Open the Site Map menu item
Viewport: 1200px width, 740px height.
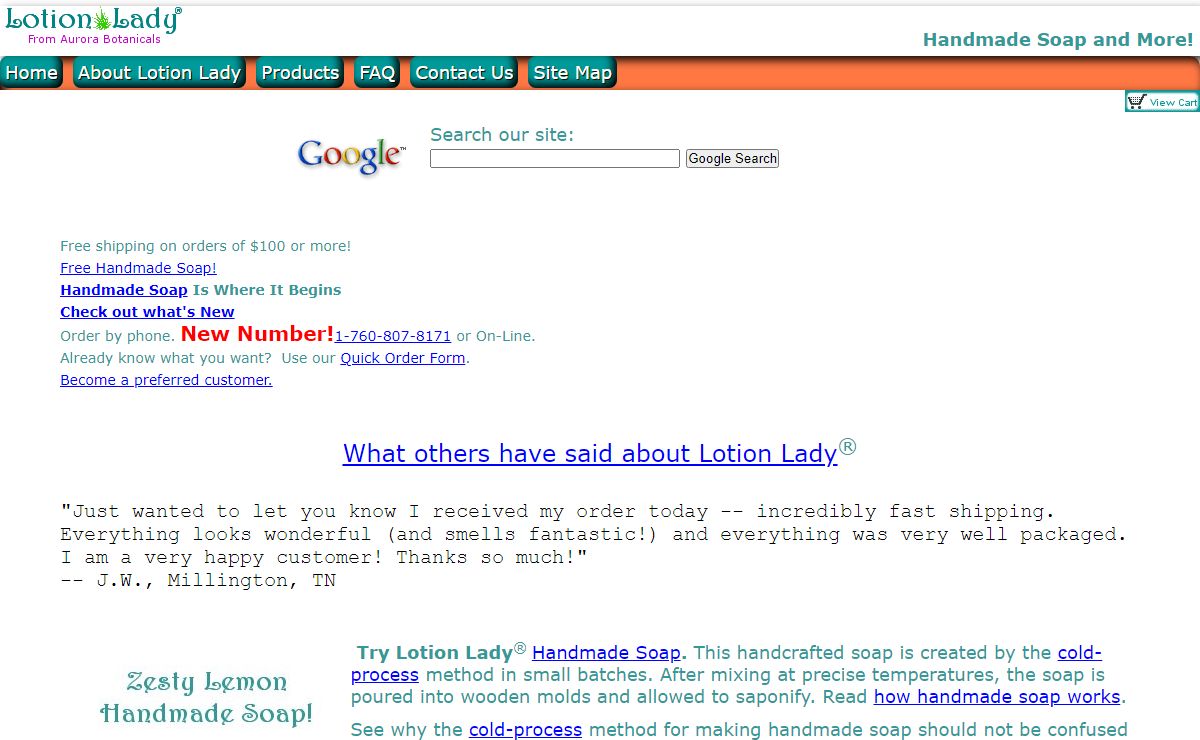coord(572,73)
